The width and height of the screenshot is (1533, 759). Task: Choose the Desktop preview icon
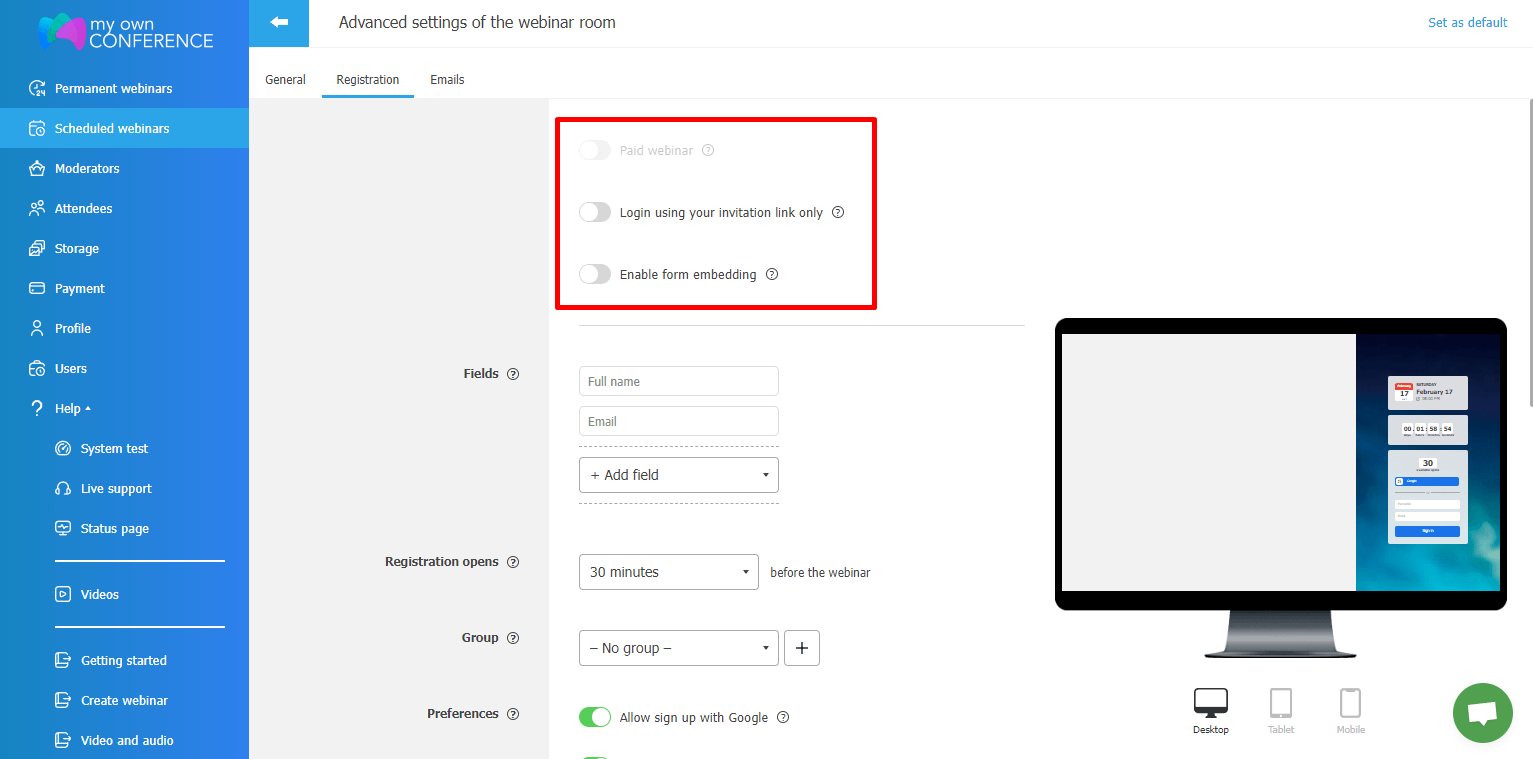[1211, 704]
